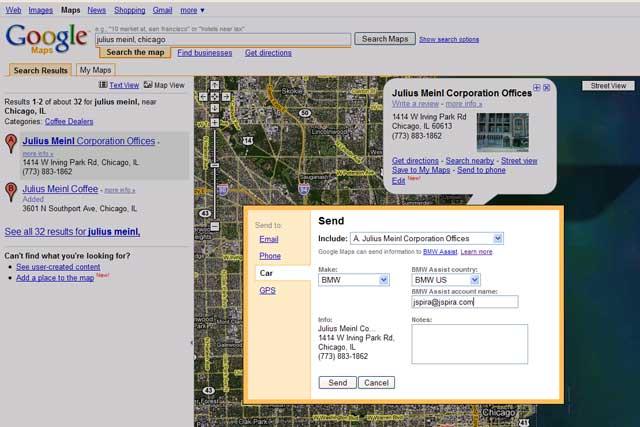Click inside the Notes text area
Image resolution: width=640 pixels, height=427 pixels.
(469, 344)
